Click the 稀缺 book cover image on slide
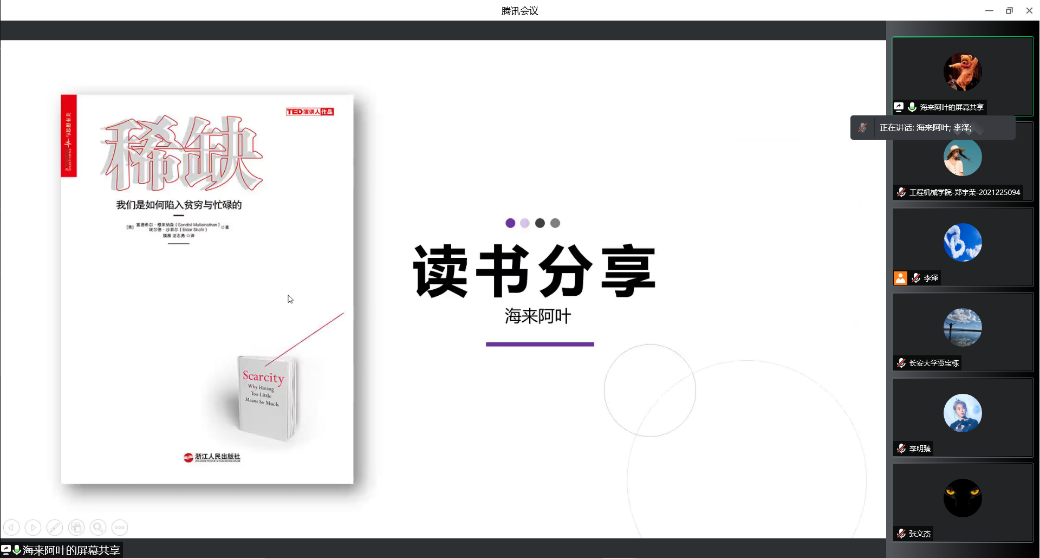Screen dimensions: 1040x559 (x=207, y=289)
